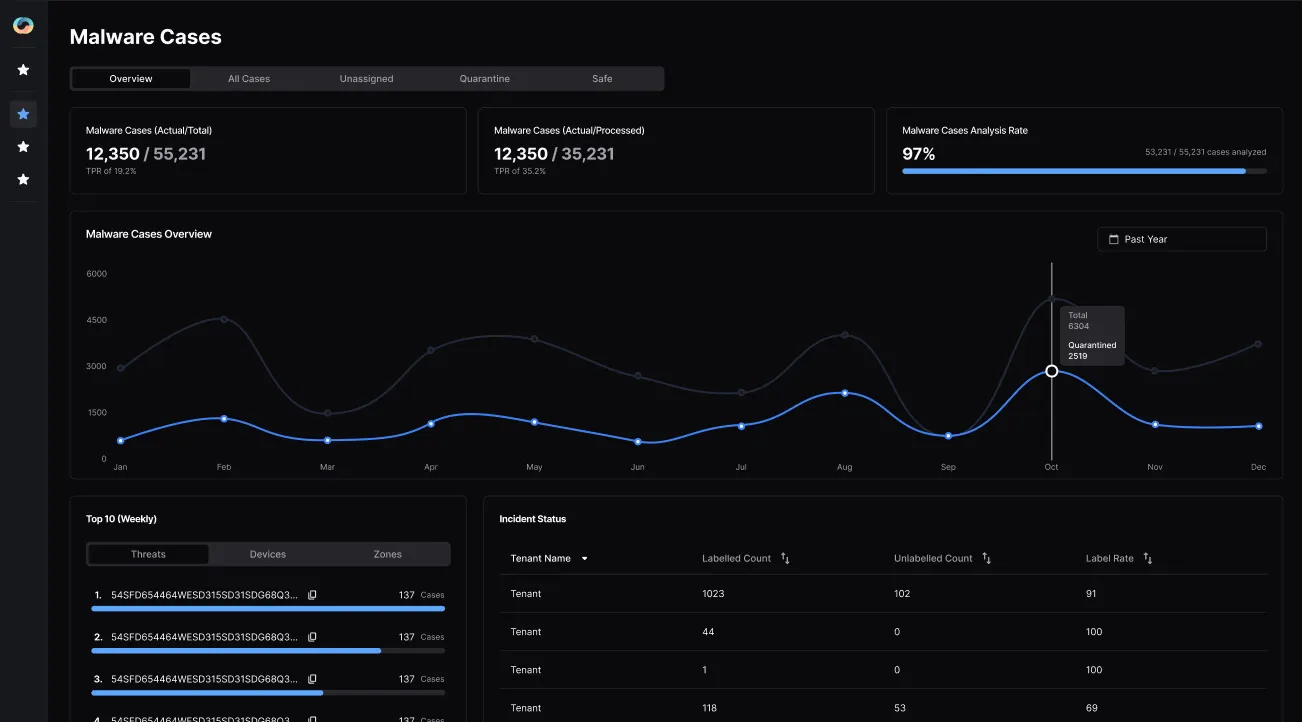1302x722 pixels.
Task: Open the third star item in the sidebar
Action: [x=23, y=147]
